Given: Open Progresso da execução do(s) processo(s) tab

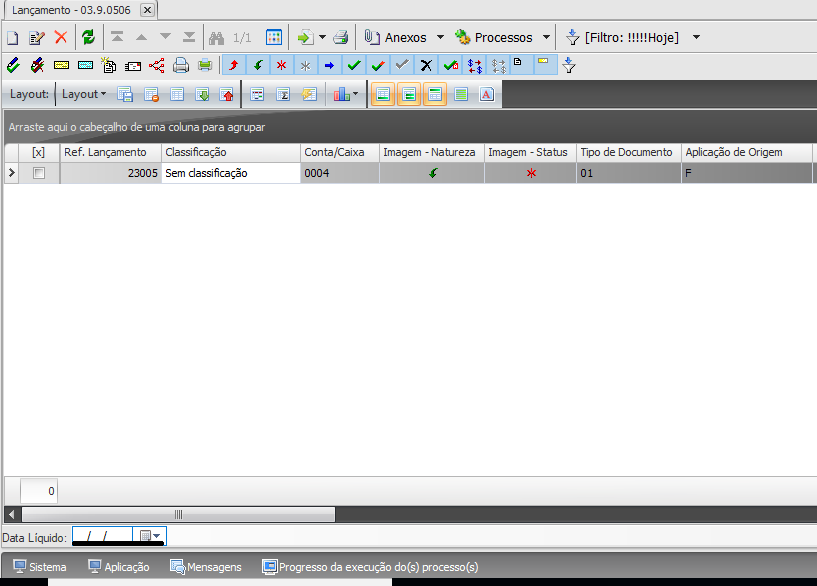Looking at the screenshot, I should (370, 567).
